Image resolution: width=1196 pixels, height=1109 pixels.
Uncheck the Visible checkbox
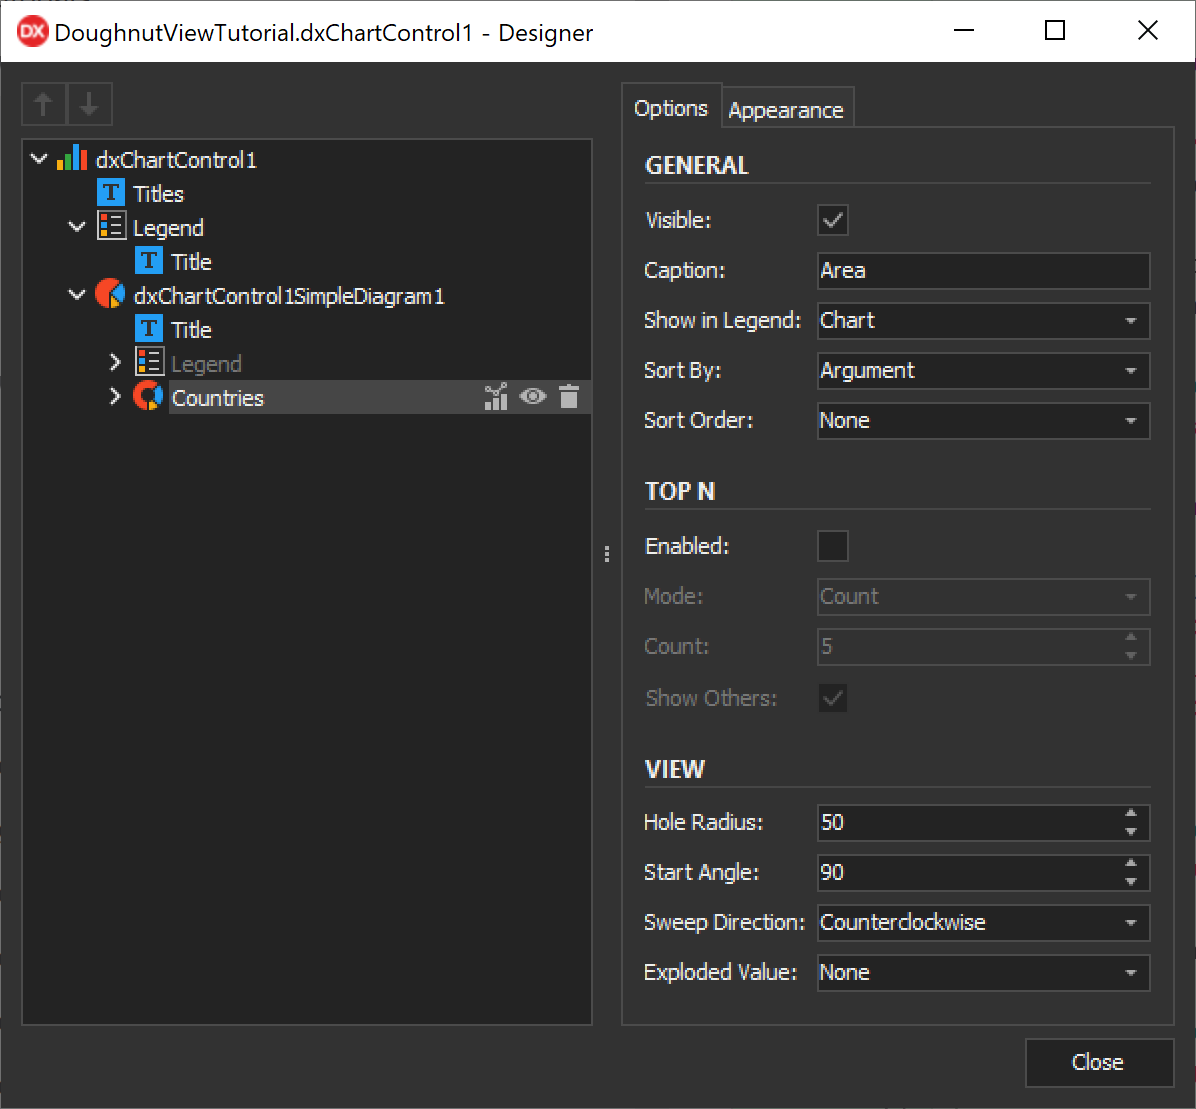point(833,220)
